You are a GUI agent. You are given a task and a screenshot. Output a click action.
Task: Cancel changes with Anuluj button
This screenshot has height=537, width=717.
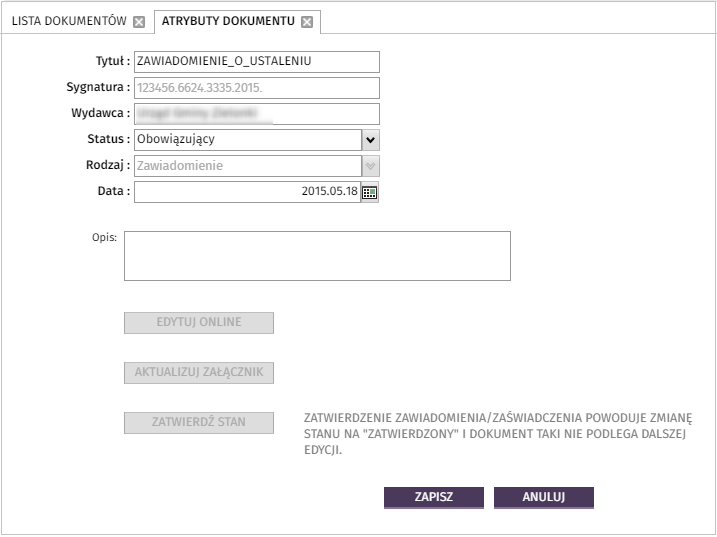click(544, 497)
